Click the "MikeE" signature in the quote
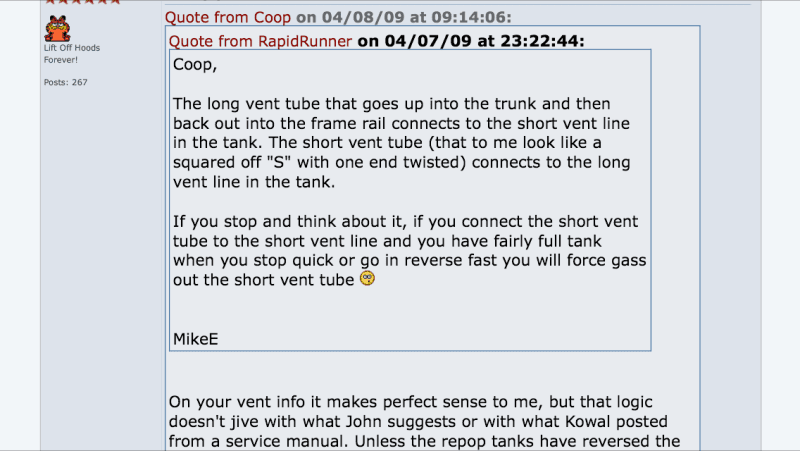This screenshot has height=451, width=800. coord(196,338)
